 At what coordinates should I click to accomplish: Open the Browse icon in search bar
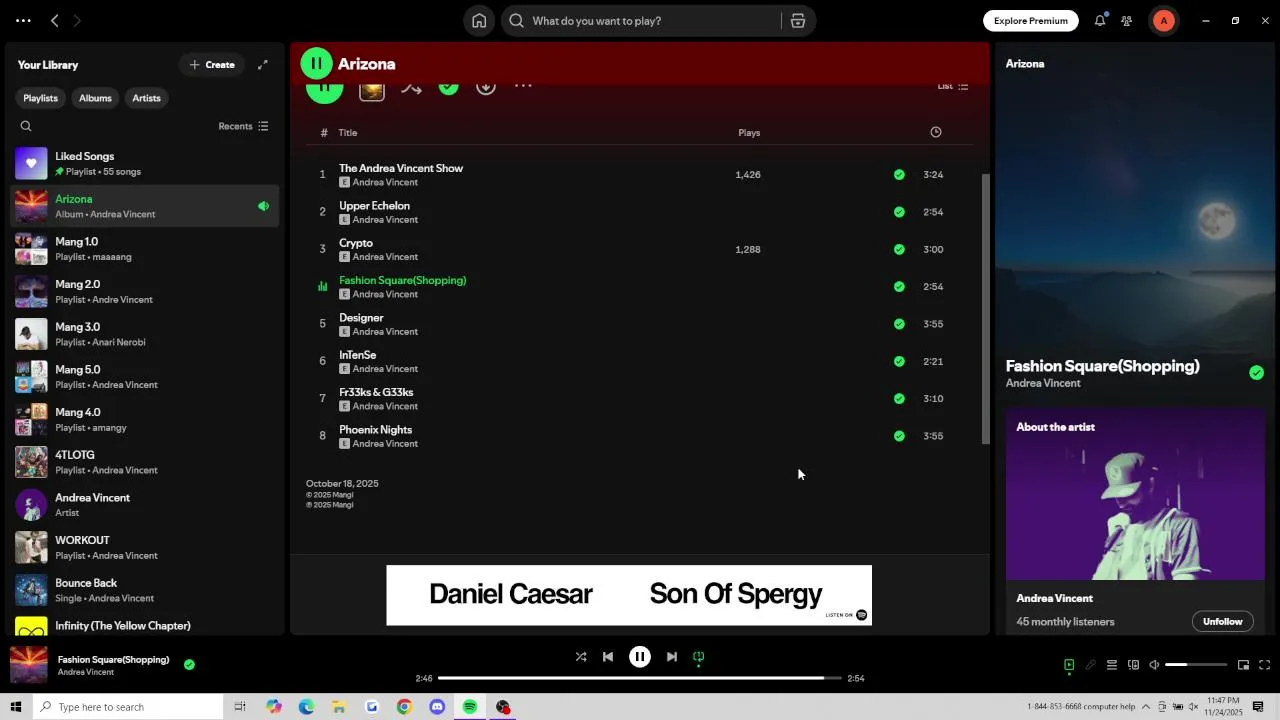coord(798,21)
